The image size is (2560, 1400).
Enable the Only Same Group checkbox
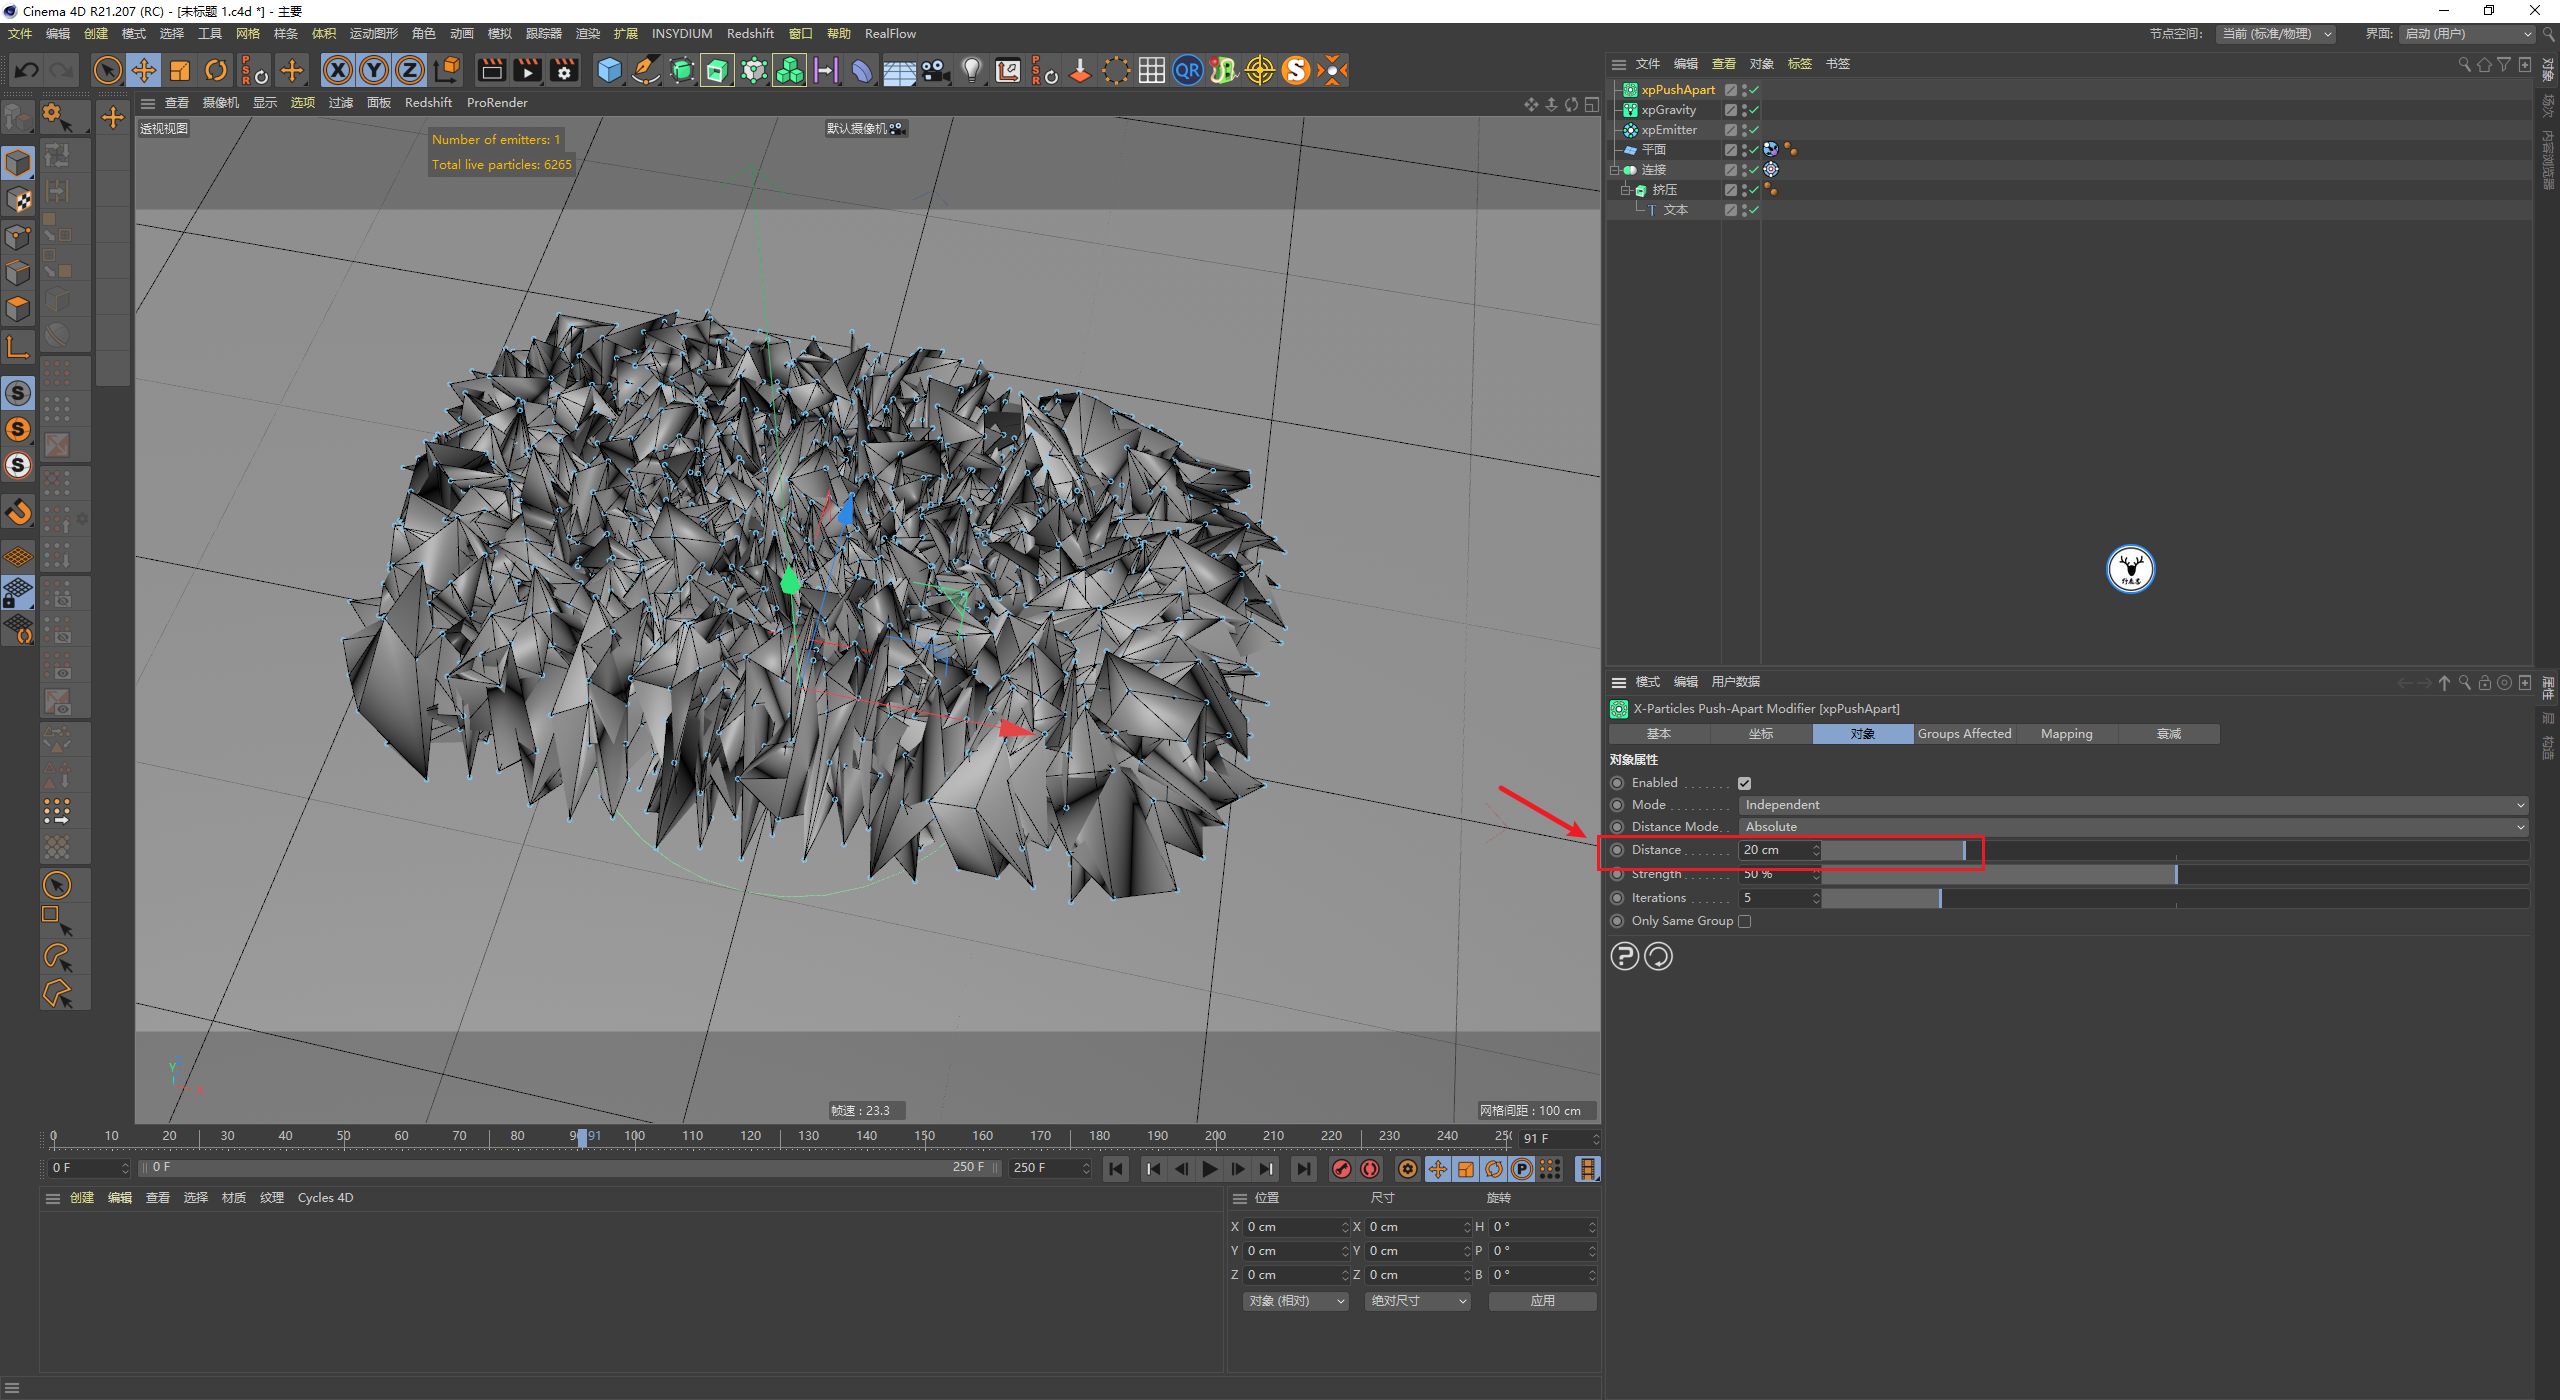coord(1744,921)
